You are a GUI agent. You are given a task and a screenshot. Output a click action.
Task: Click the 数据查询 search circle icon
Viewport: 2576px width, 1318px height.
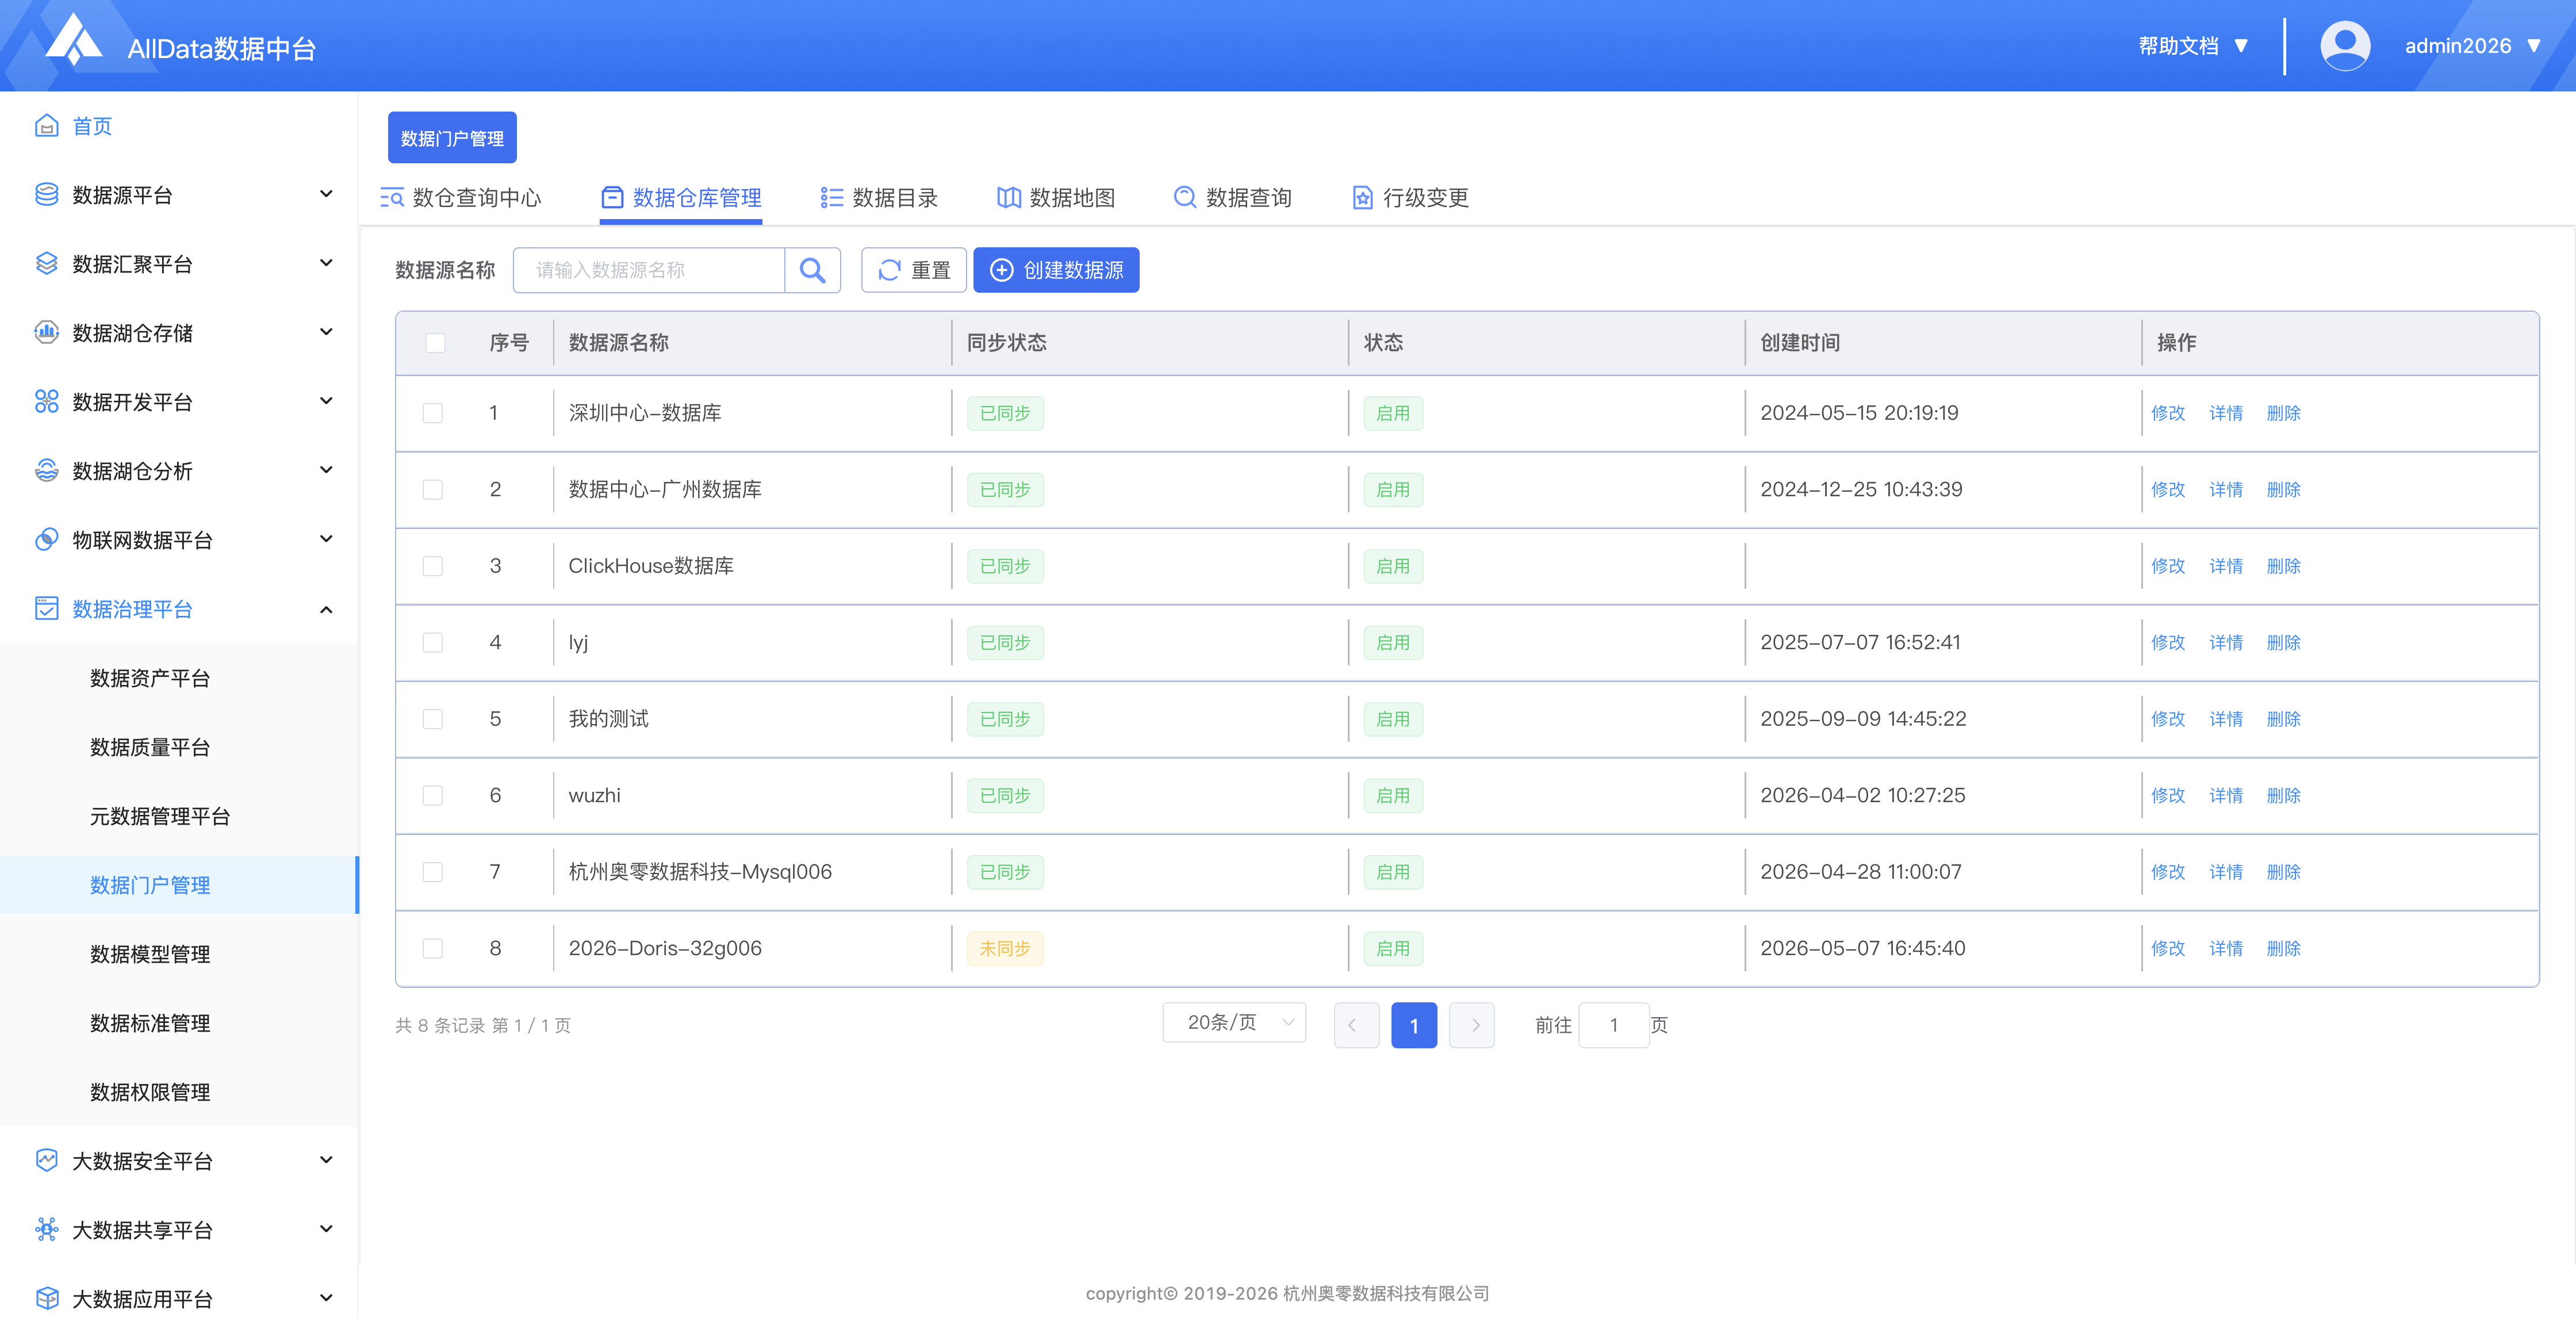pos(1184,197)
